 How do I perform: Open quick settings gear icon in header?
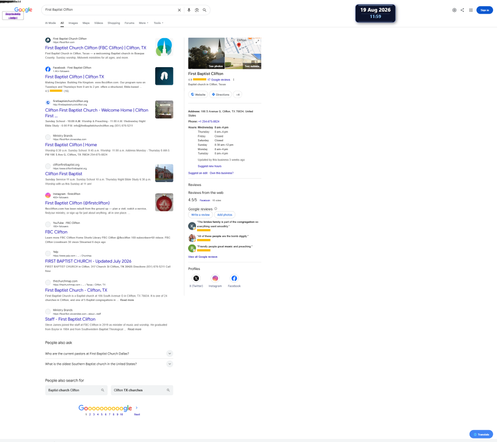click(x=454, y=10)
